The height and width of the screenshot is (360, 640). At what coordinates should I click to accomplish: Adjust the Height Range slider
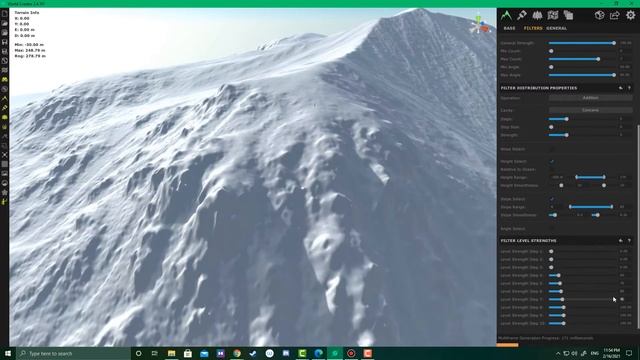tap(590, 177)
